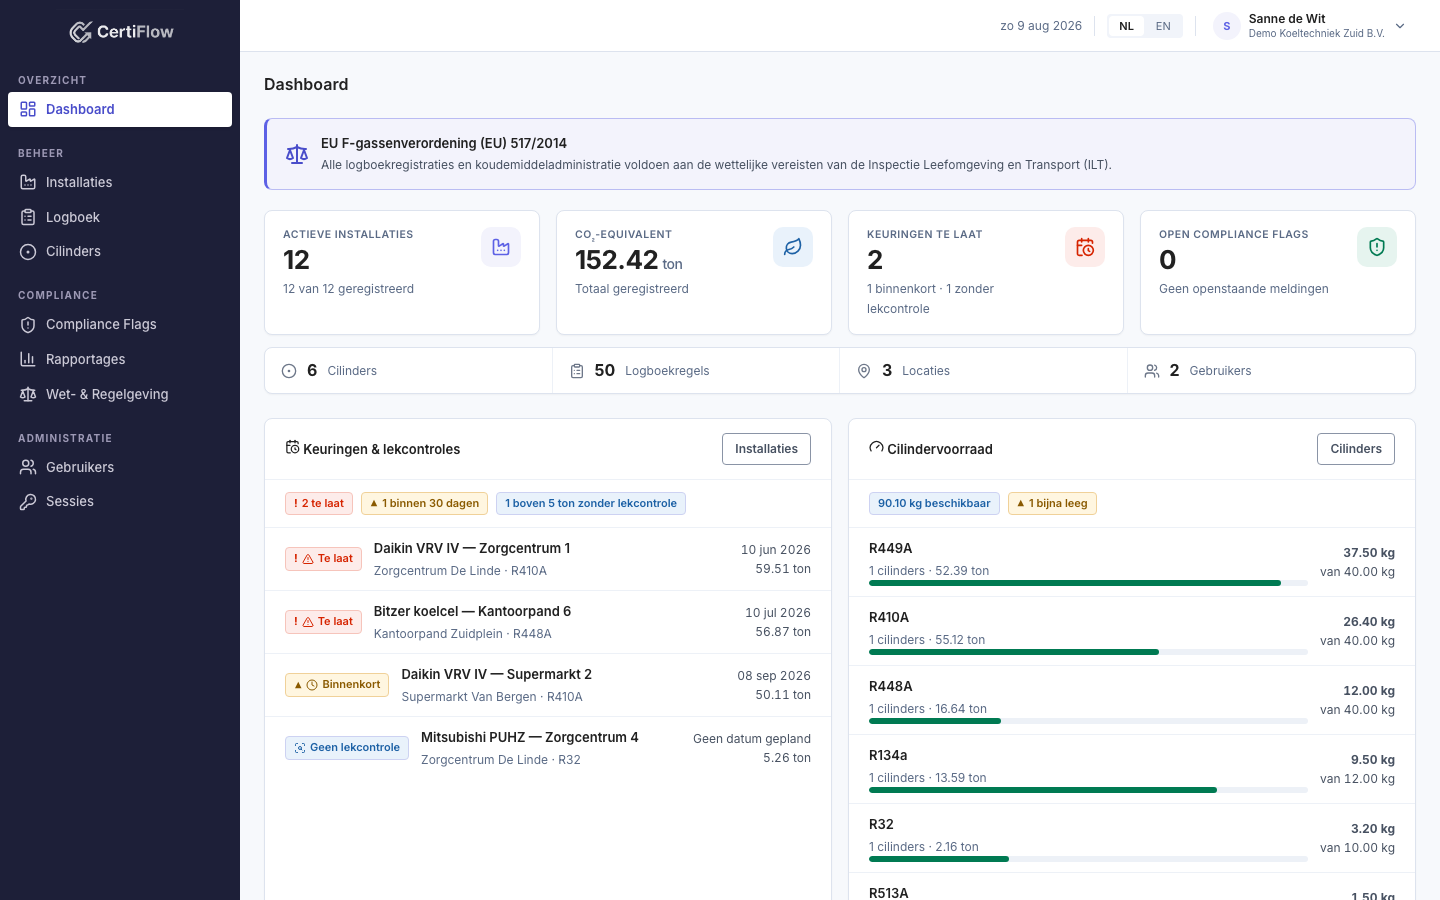
Task: Click Binnenkort badge for Daikin Supermarkt 2
Action: 337,685
